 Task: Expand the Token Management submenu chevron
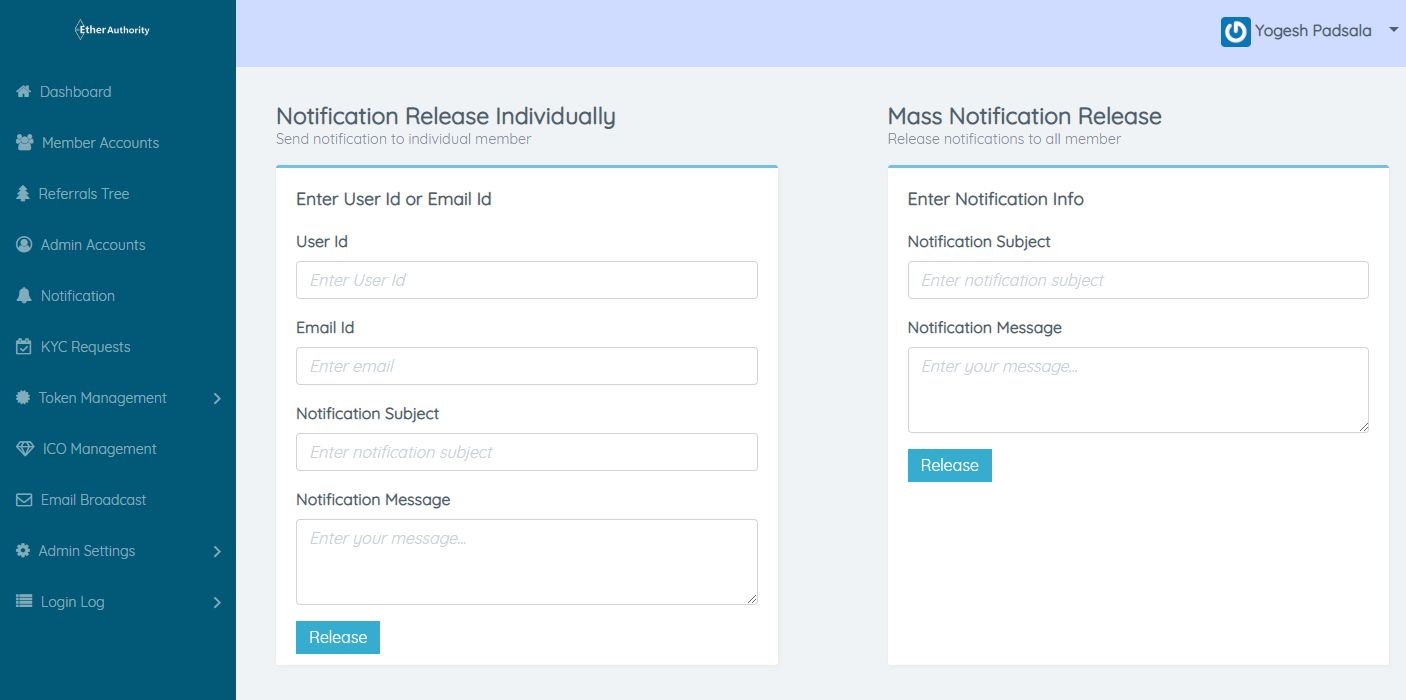[x=217, y=399]
